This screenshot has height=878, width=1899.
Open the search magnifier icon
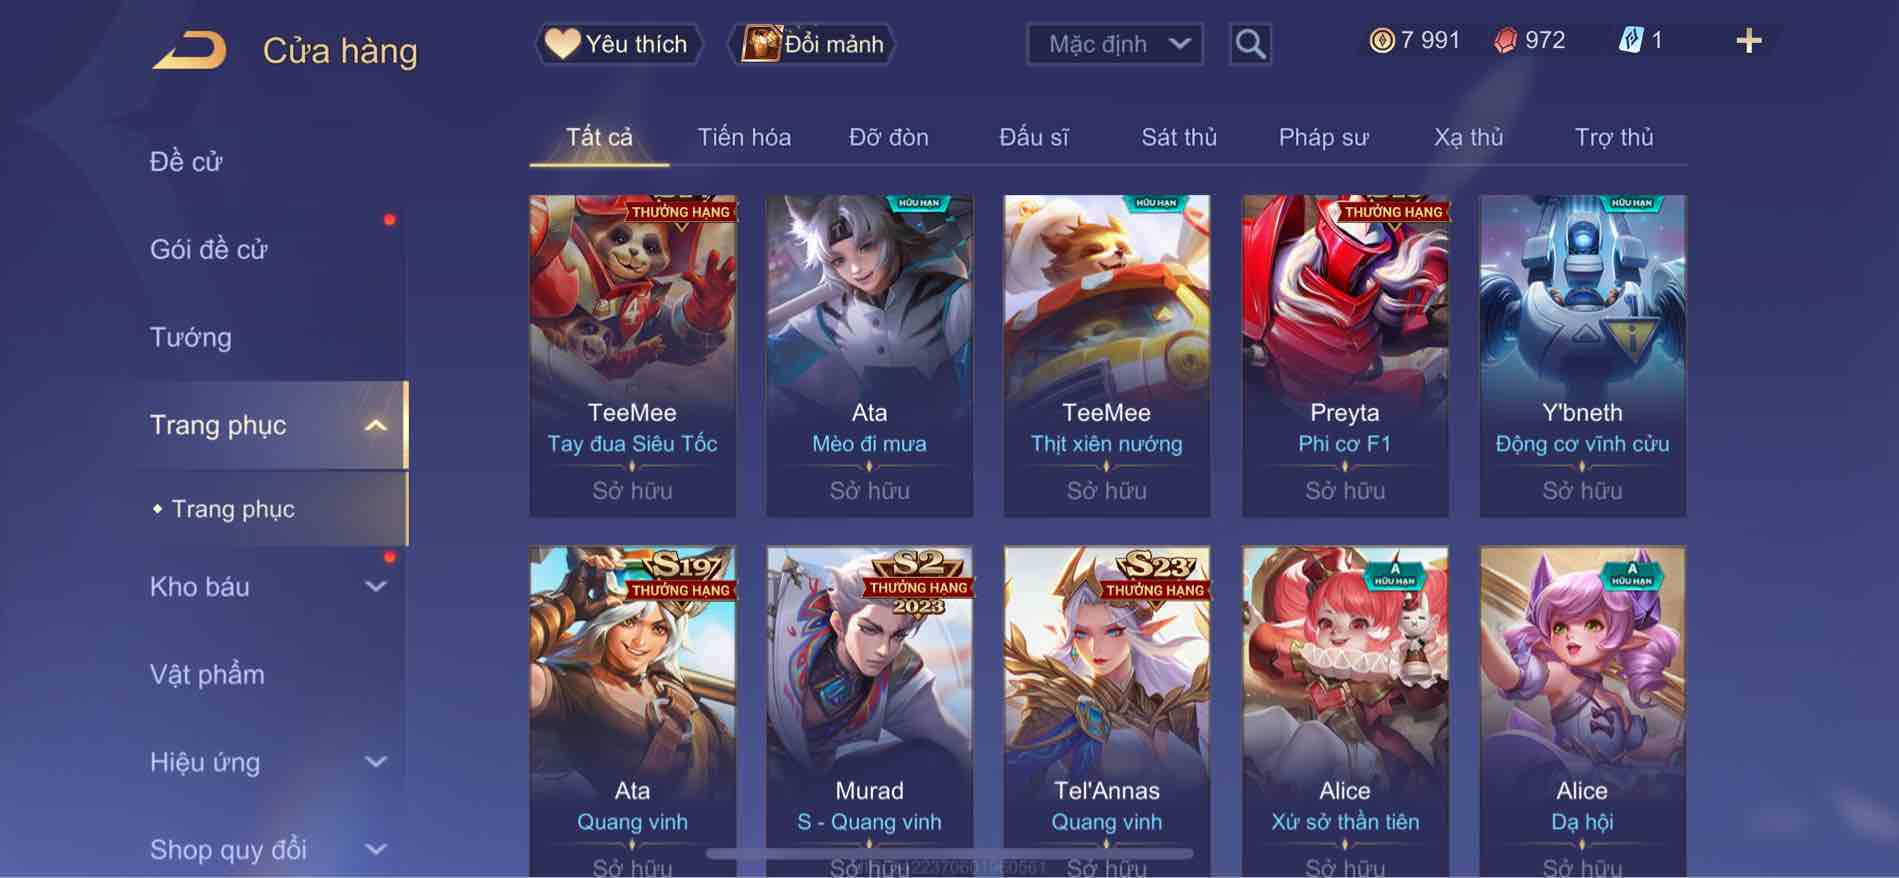[x=1250, y=44]
